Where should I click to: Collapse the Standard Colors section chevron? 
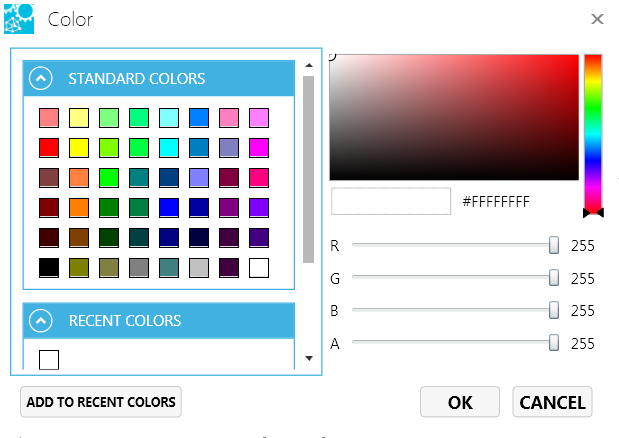(x=41, y=79)
